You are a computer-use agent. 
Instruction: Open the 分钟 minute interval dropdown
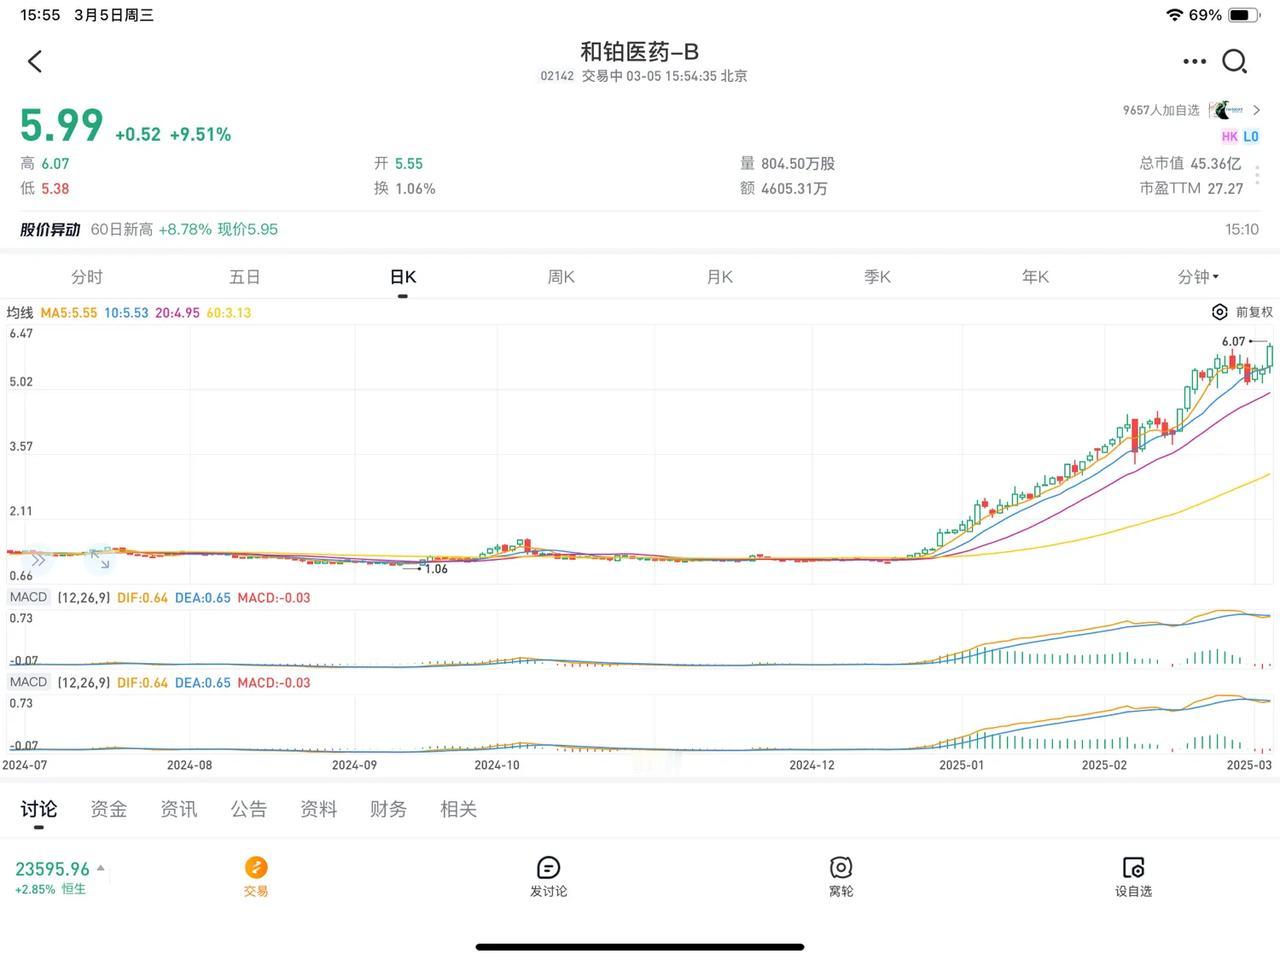click(1198, 277)
